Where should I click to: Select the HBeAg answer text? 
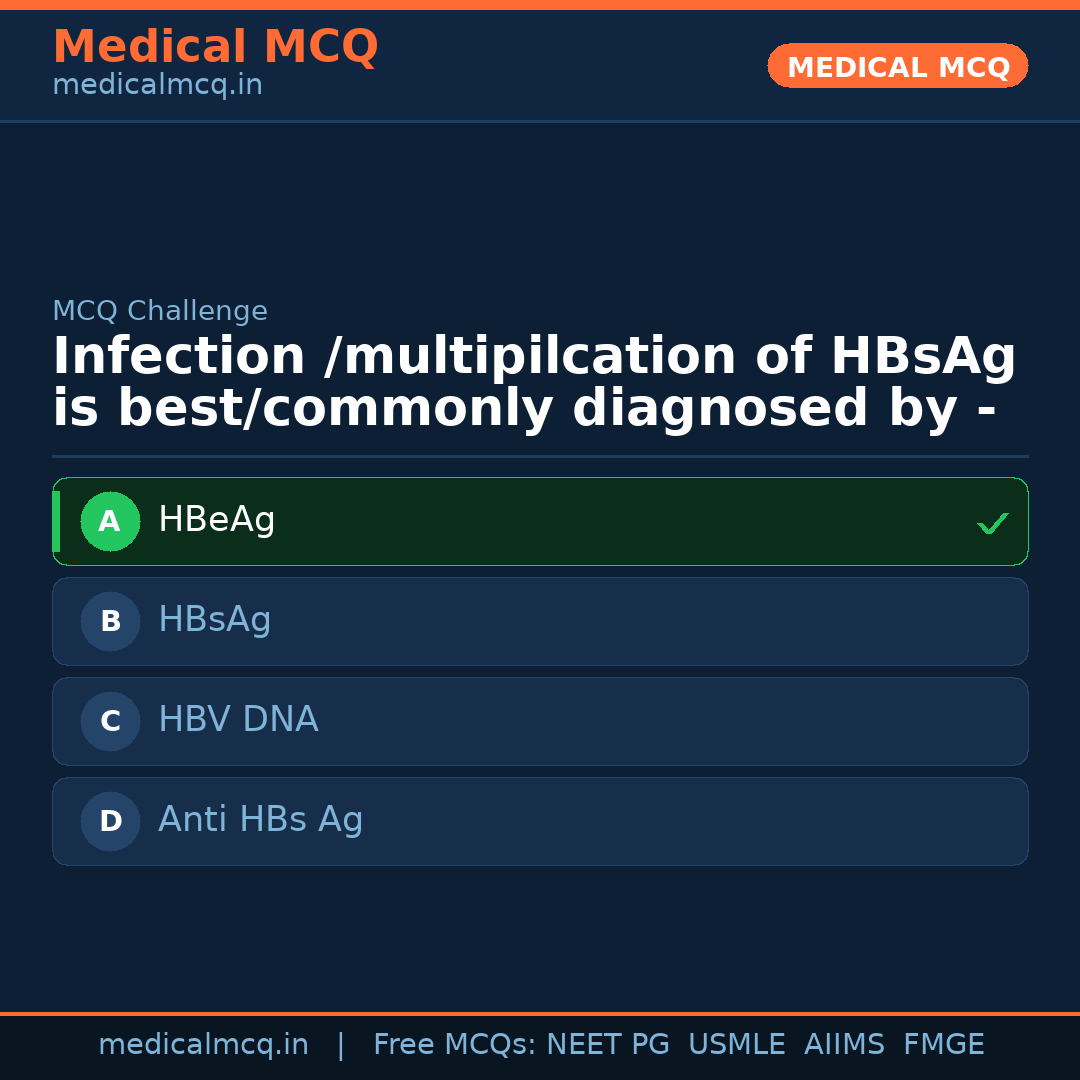pos(216,520)
